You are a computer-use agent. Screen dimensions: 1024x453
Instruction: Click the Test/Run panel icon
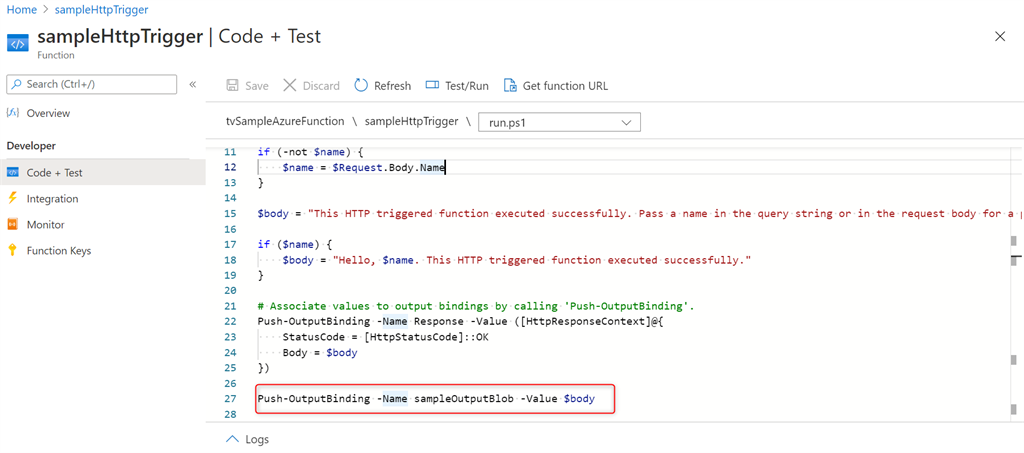pos(432,86)
